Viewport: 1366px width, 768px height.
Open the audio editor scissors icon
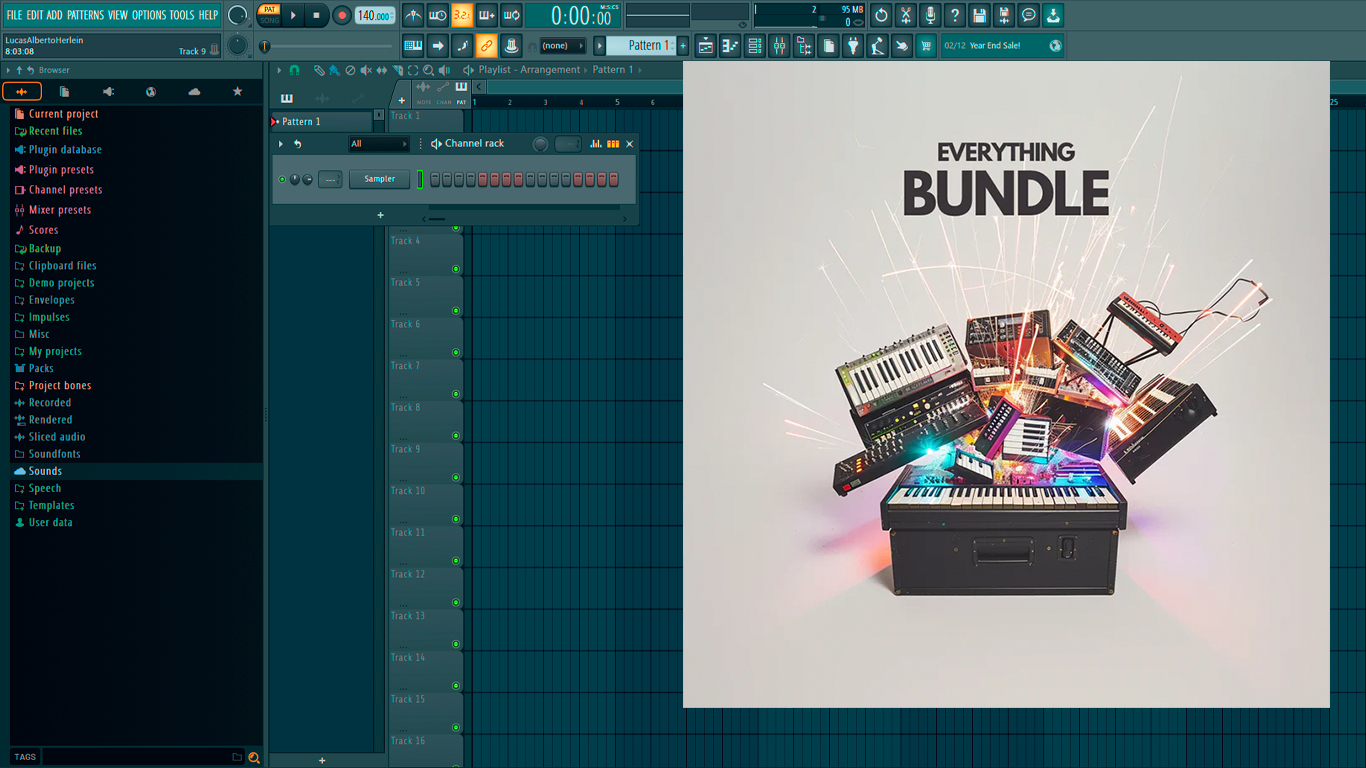906,15
